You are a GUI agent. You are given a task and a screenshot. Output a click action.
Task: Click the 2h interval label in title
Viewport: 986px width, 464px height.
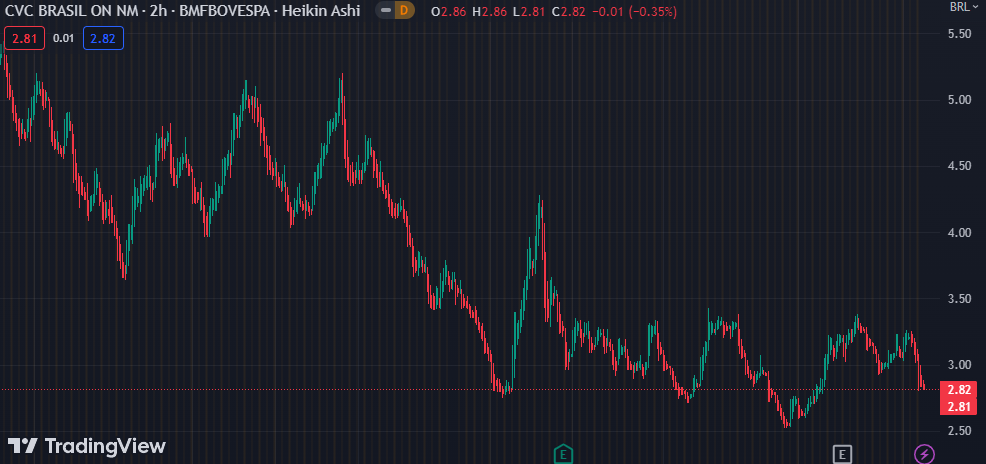[158, 10]
